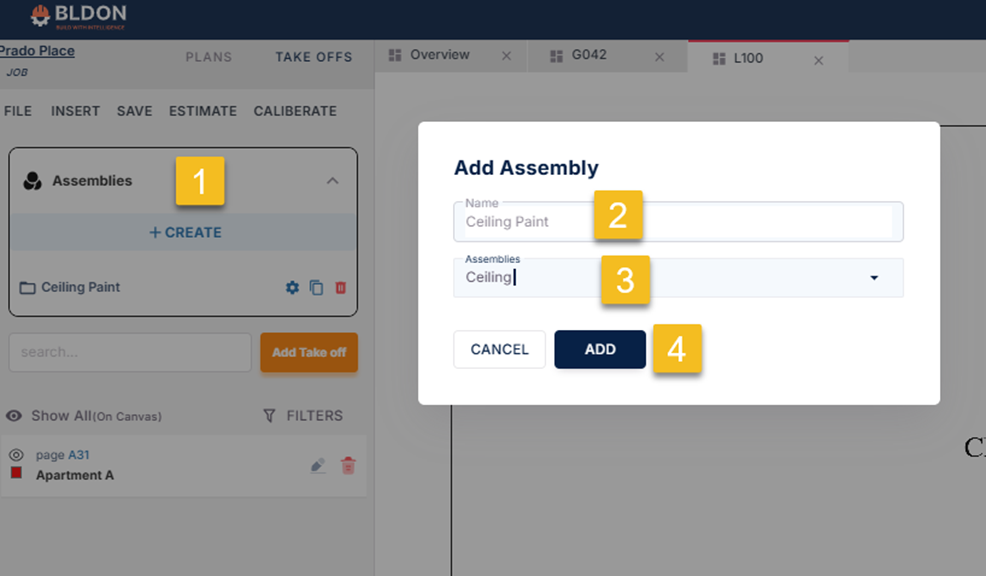Screen dimensions: 986x576
Task: Open the Assemblies dropdown in dialog
Action: (874, 278)
